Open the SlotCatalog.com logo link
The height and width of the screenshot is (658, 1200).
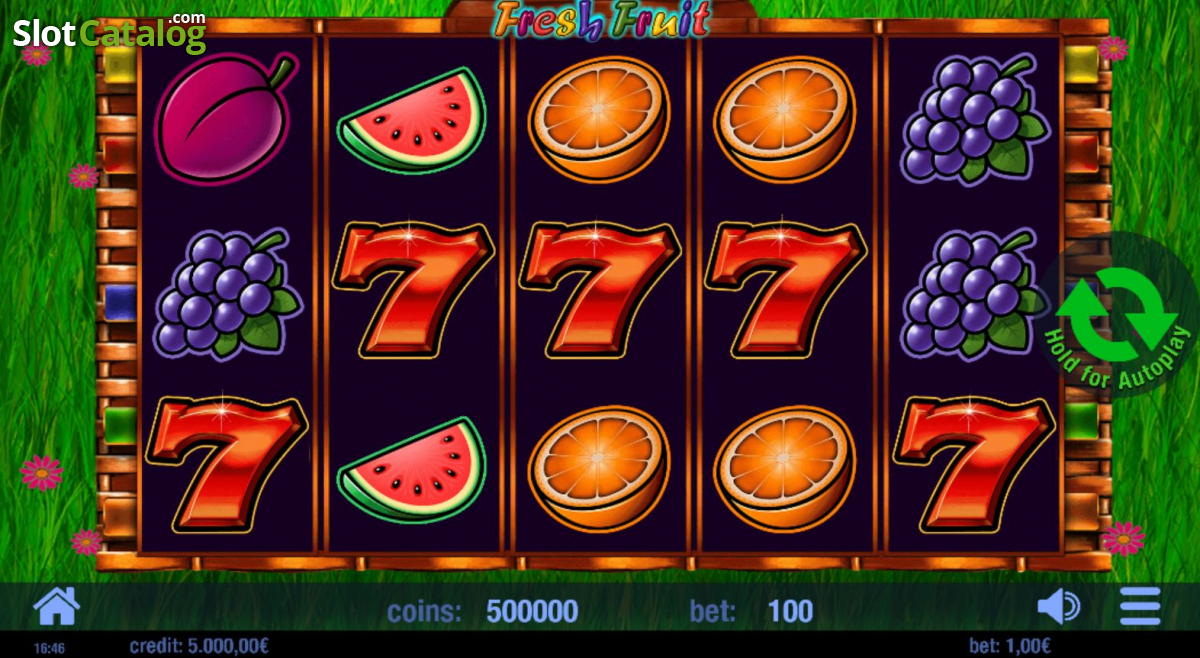[x=109, y=33]
